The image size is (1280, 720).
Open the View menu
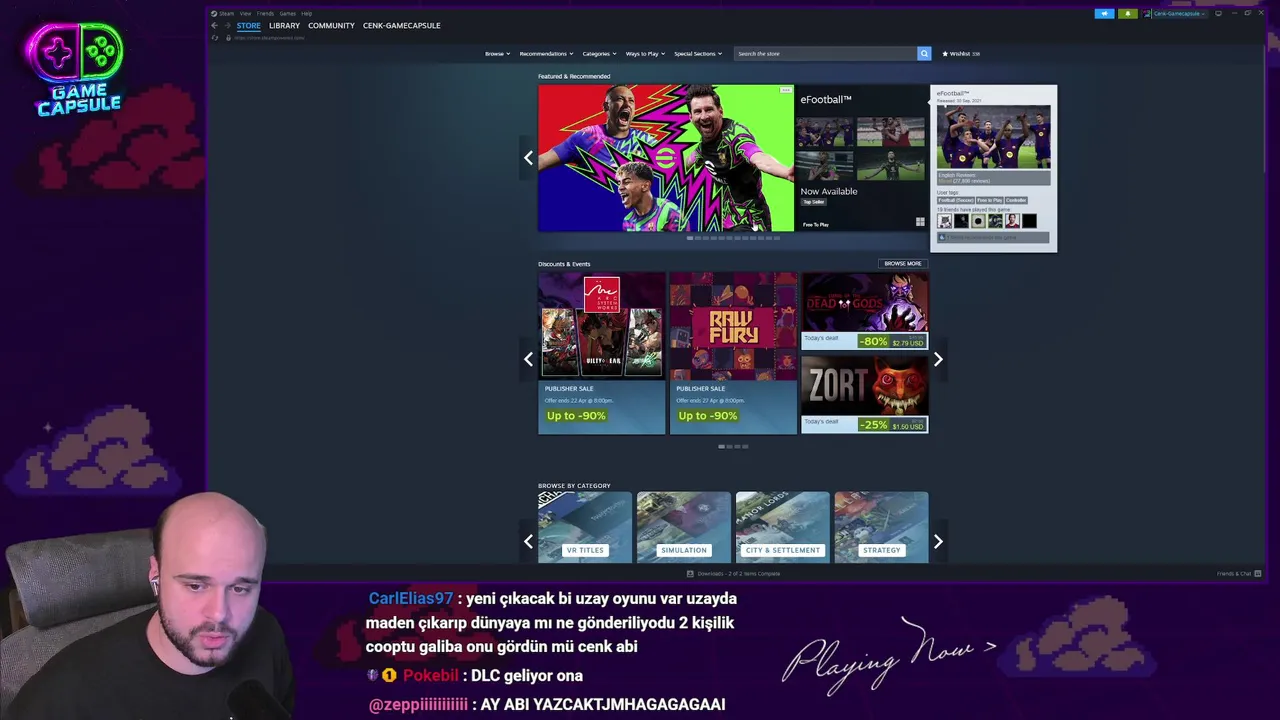tap(245, 13)
